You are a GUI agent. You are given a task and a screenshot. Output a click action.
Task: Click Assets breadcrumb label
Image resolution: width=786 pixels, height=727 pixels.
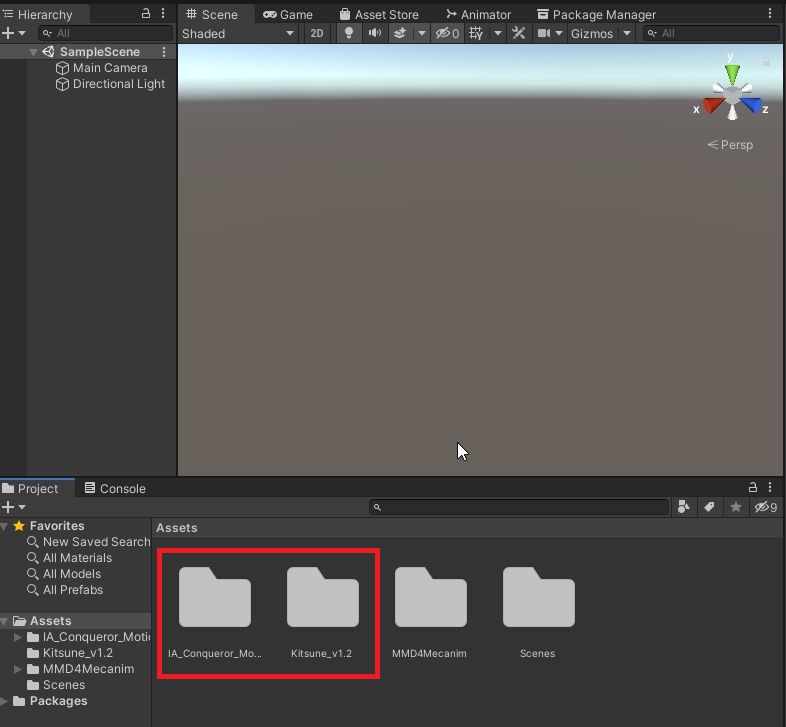pos(176,527)
